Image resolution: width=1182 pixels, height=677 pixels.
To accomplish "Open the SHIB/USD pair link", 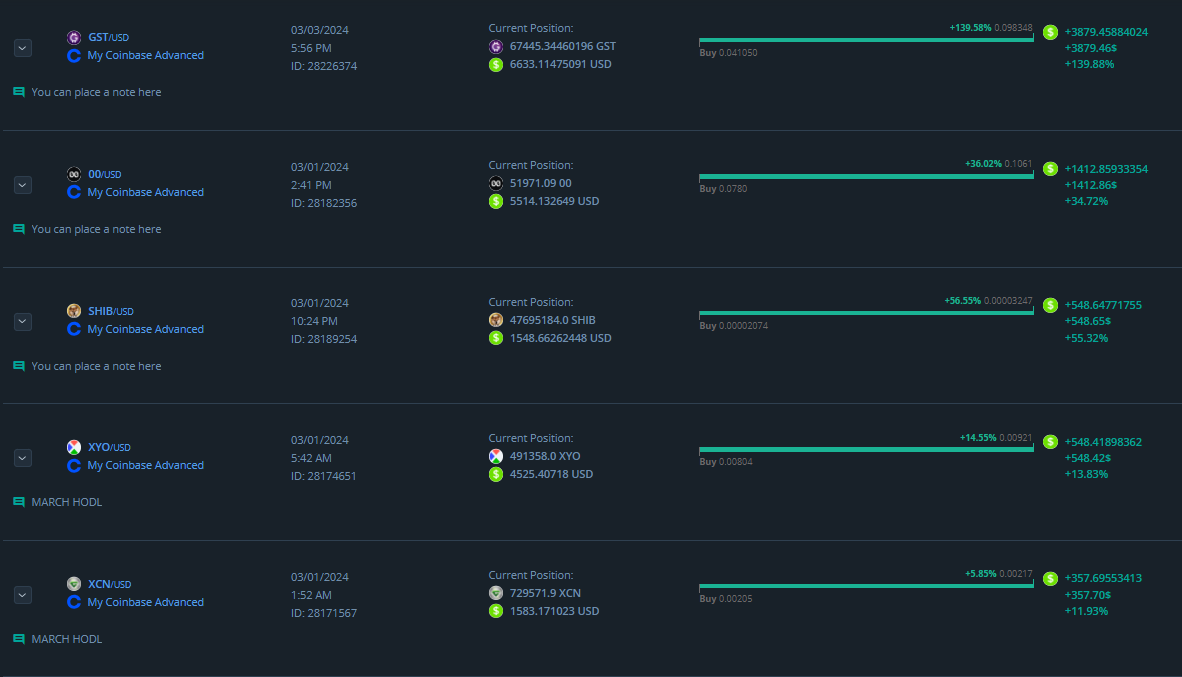I will (x=110, y=311).
